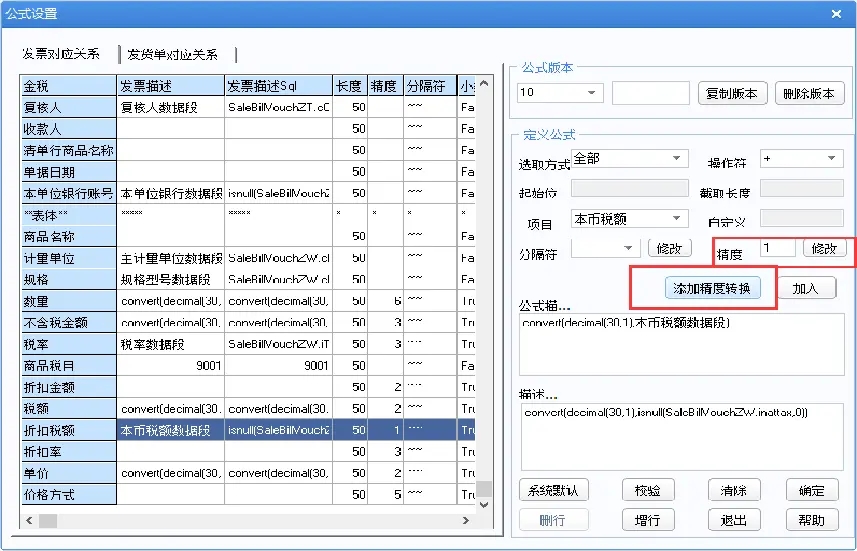Click the horizontal scroll left arrow
Viewport: 857px width, 551px height.
pyautogui.click(x=29, y=520)
